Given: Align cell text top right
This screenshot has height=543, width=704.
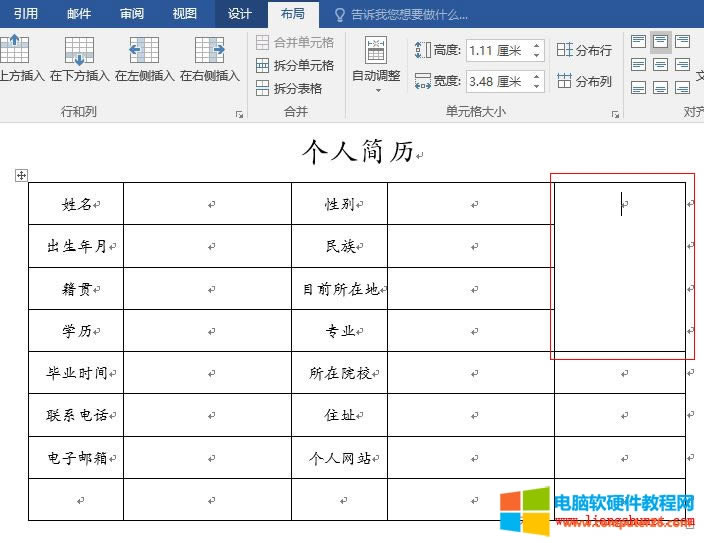Looking at the screenshot, I should pyautogui.click(x=682, y=41).
